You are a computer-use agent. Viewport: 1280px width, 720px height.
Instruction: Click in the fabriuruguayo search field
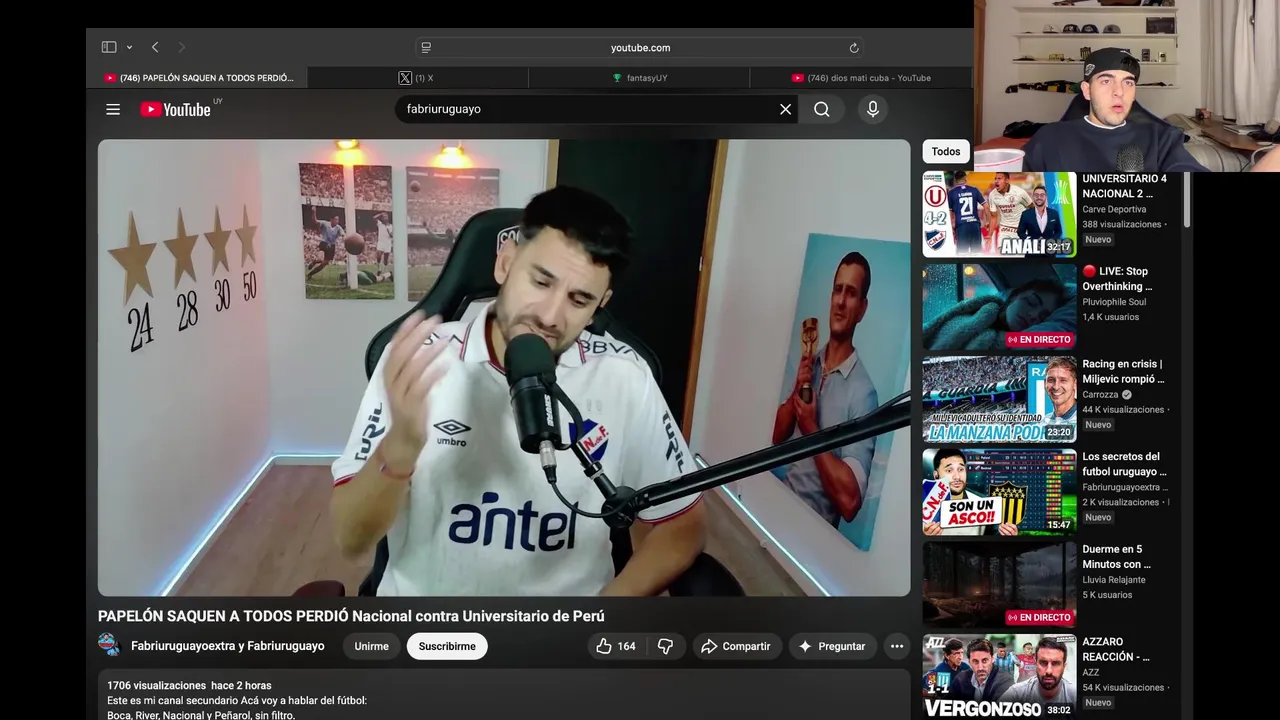[x=585, y=109]
